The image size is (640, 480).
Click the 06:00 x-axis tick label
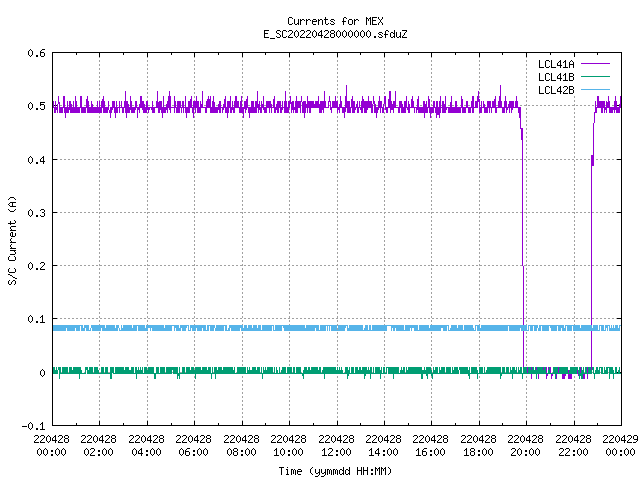pos(193,445)
